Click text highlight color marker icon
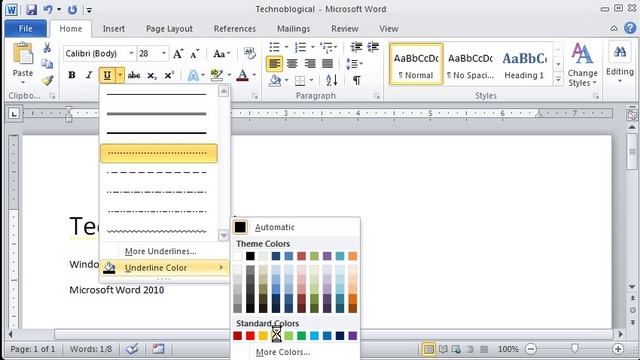This screenshot has width=640, height=360. 216,75
